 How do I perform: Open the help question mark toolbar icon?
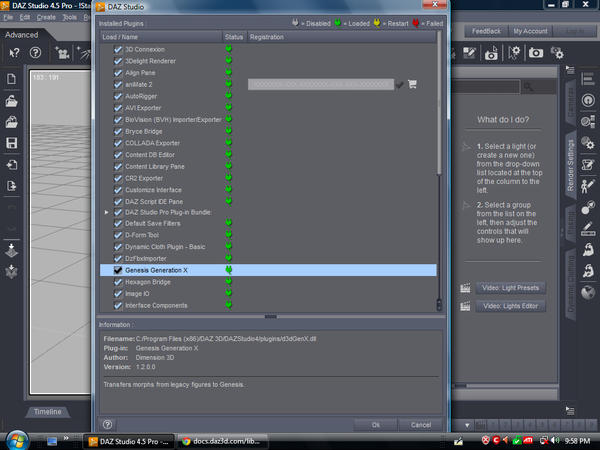click(35, 52)
